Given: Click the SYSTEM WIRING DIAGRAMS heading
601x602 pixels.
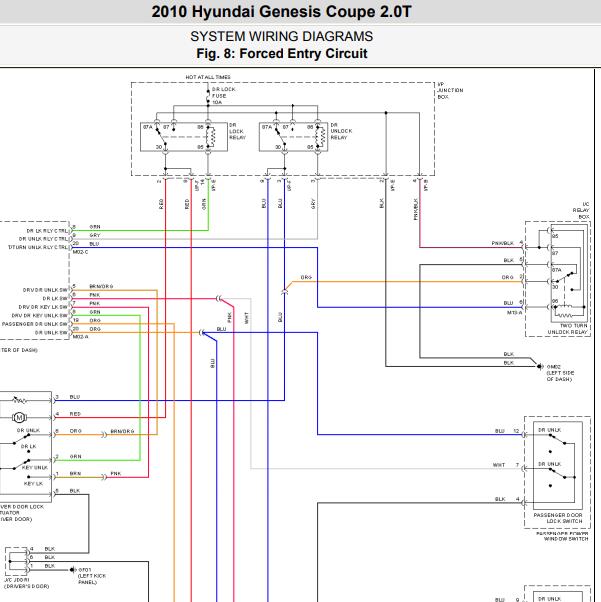Looking at the screenshot, I should click(x=281, y=36).
